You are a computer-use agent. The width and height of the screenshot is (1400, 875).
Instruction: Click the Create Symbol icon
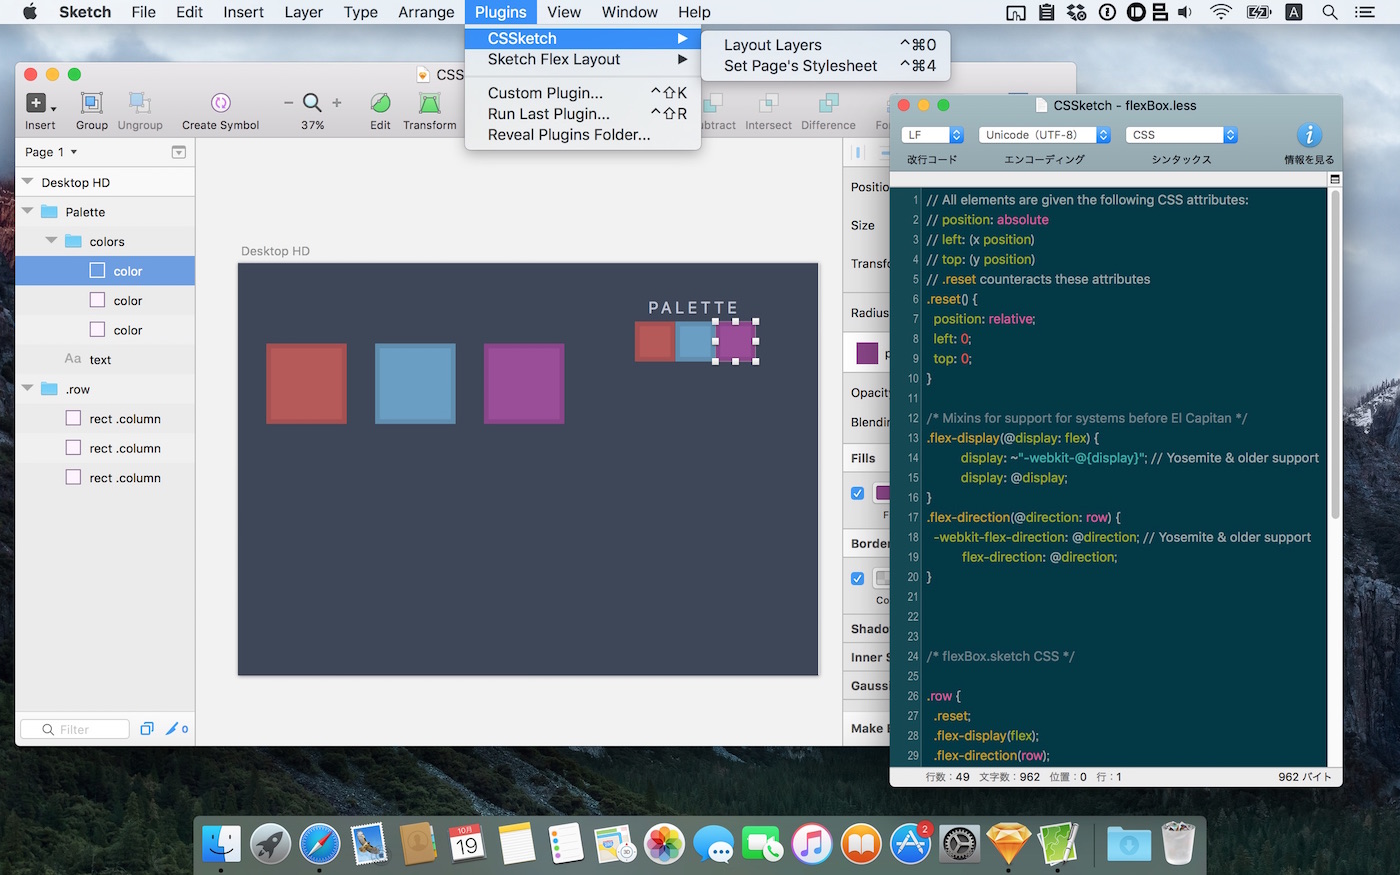click(x=220, y=103)
